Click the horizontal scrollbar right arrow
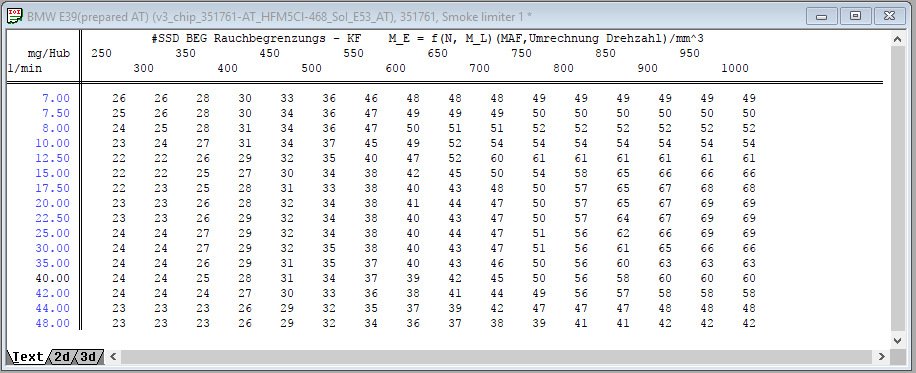 pyautogui.click(x=882, y=356)
